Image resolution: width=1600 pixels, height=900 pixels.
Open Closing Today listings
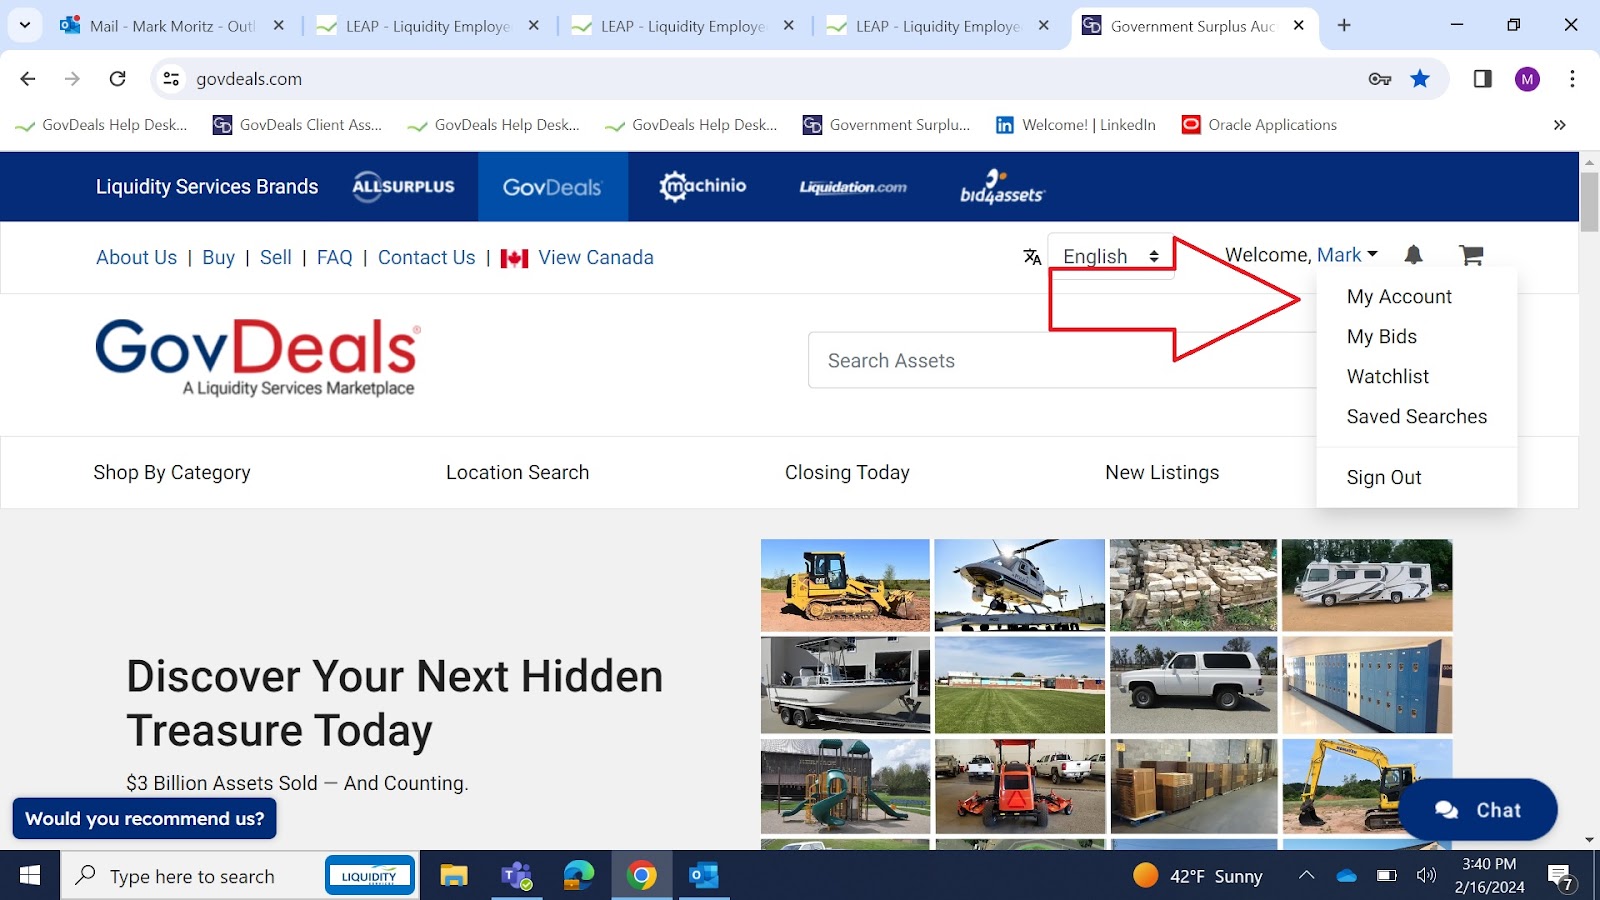pyautogui.click(x=847, y=472)
